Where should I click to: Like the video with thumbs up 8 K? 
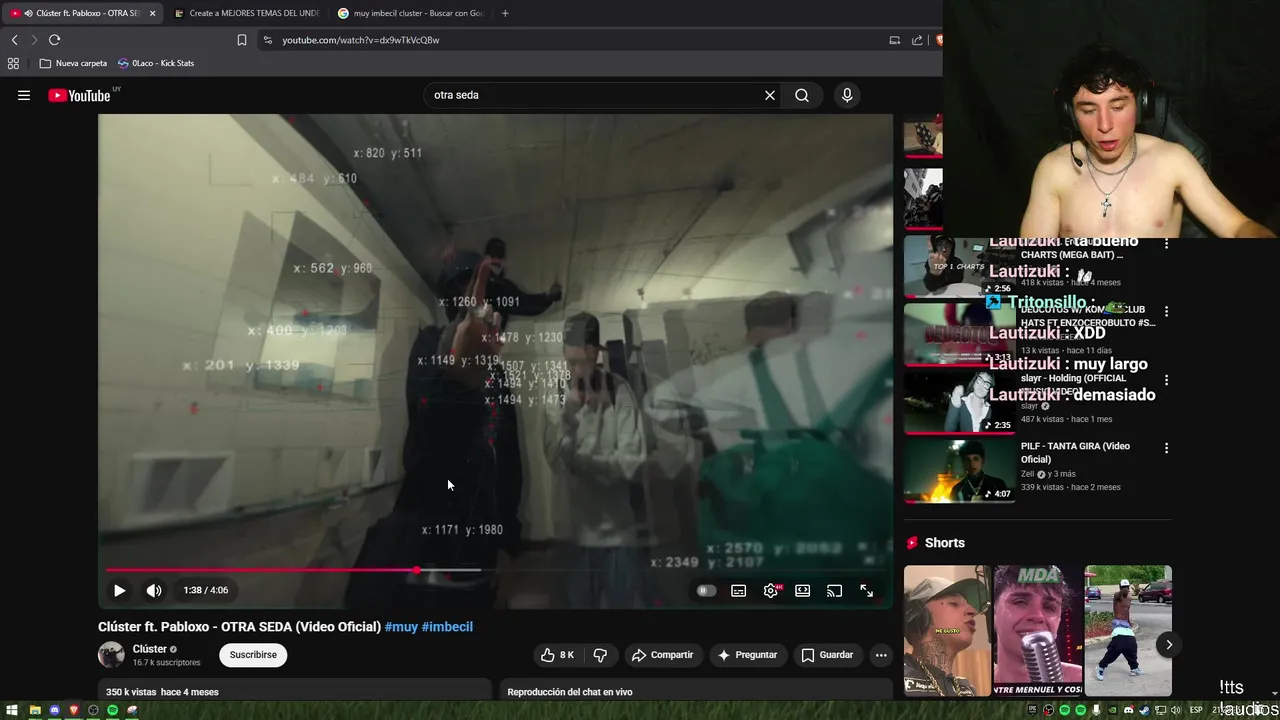[557, 655]
